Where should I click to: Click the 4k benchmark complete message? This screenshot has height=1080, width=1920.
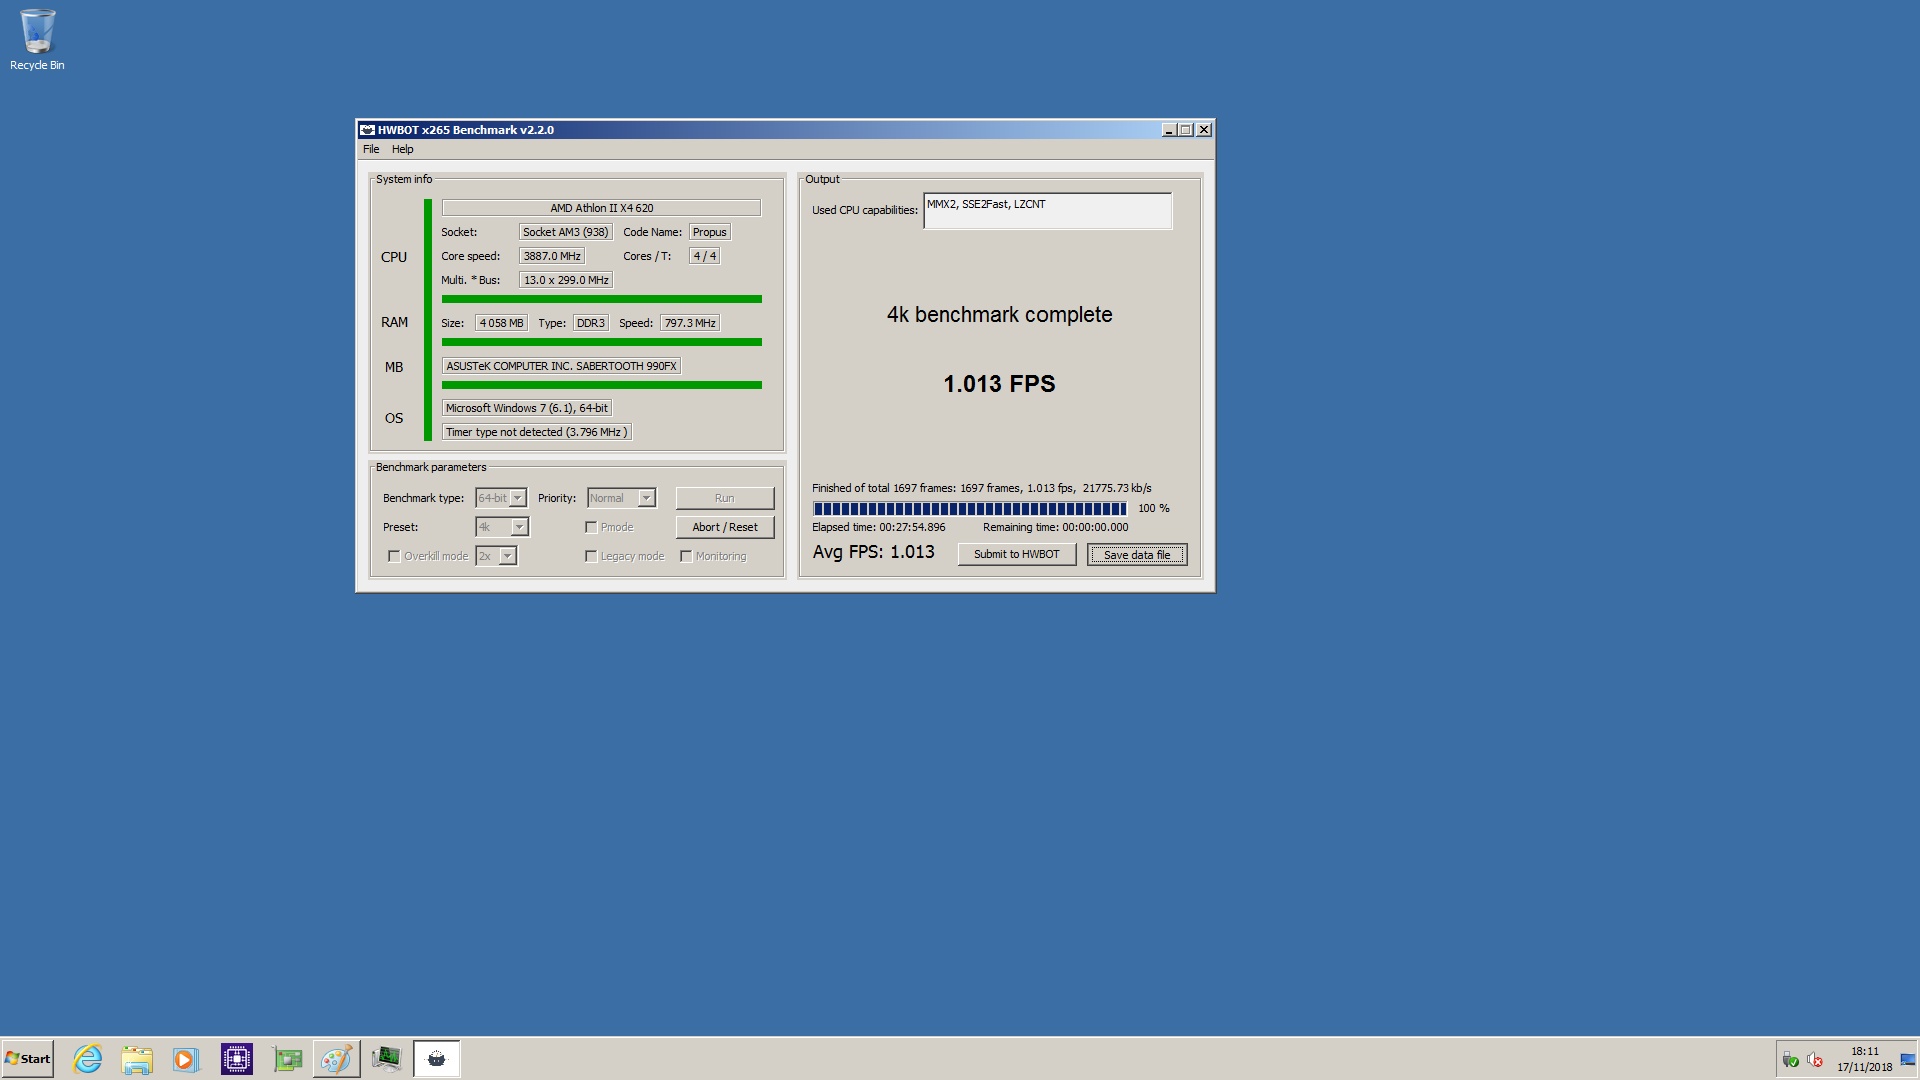pyautogui.click(x=999, y=314)
